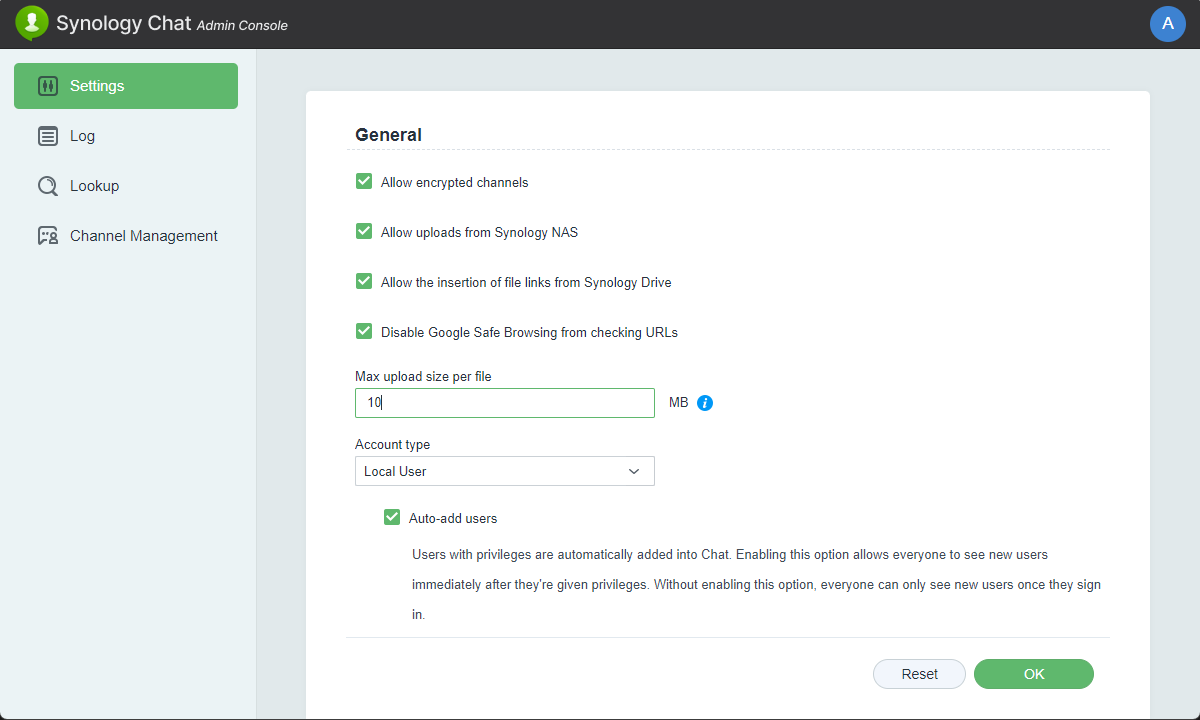Viewport: 1200px width, 720px height.
Task: Go to the Log section
Action: 82,136
